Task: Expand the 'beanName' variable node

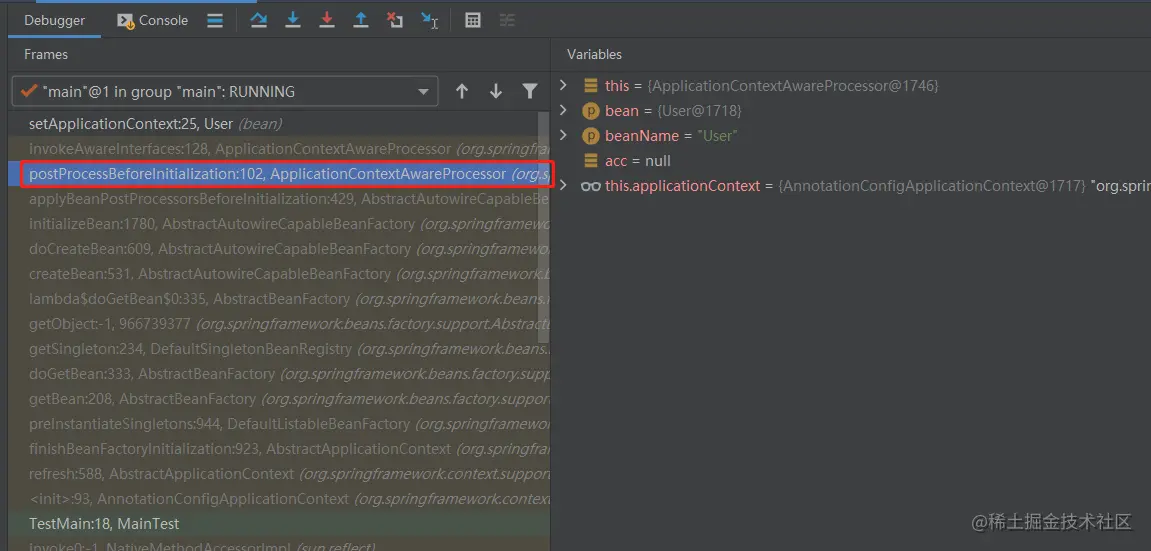Action: 563,136
